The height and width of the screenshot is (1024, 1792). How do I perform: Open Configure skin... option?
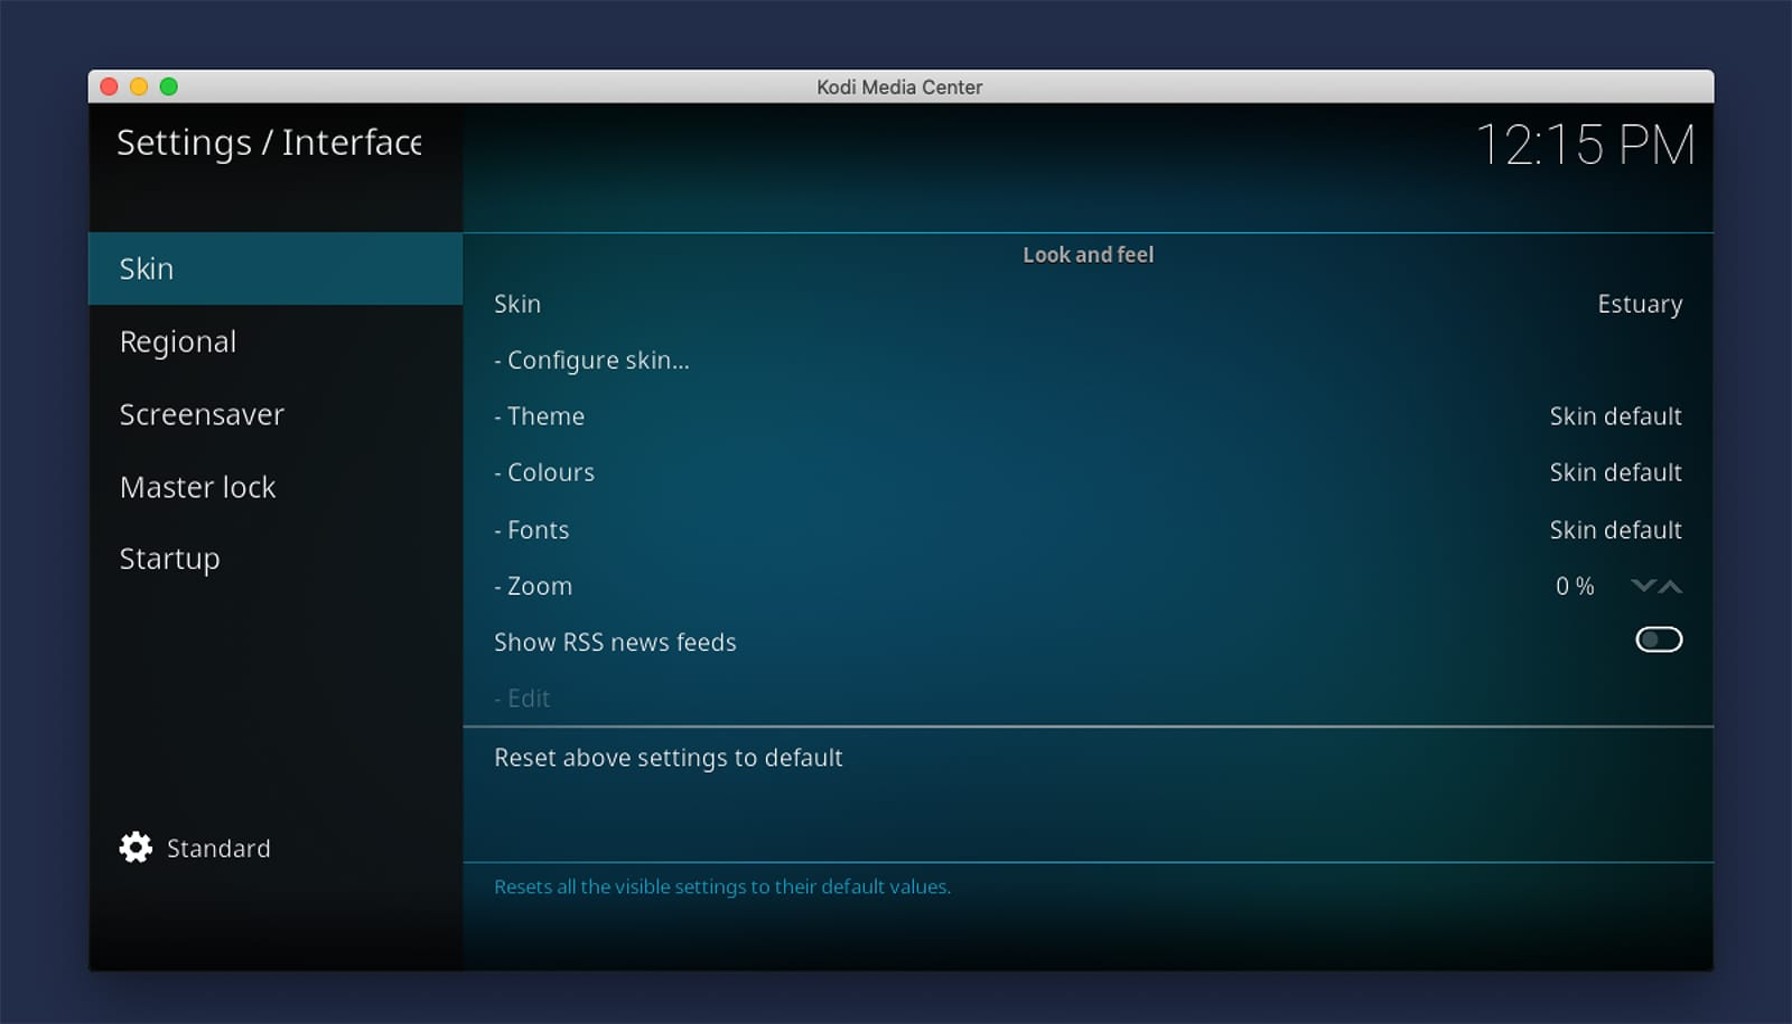[x=1088, y=360]
